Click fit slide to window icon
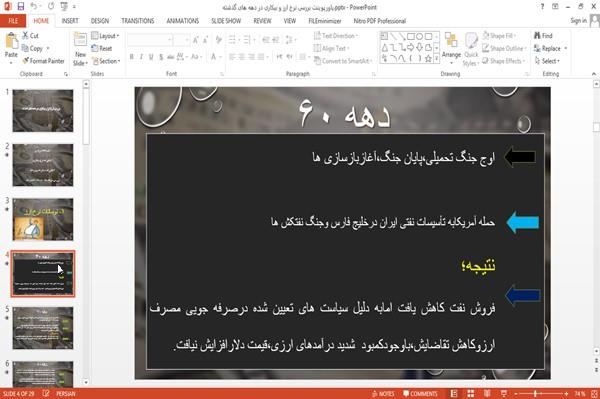This screenshot has height=399, width=600. tap(594, 394)
